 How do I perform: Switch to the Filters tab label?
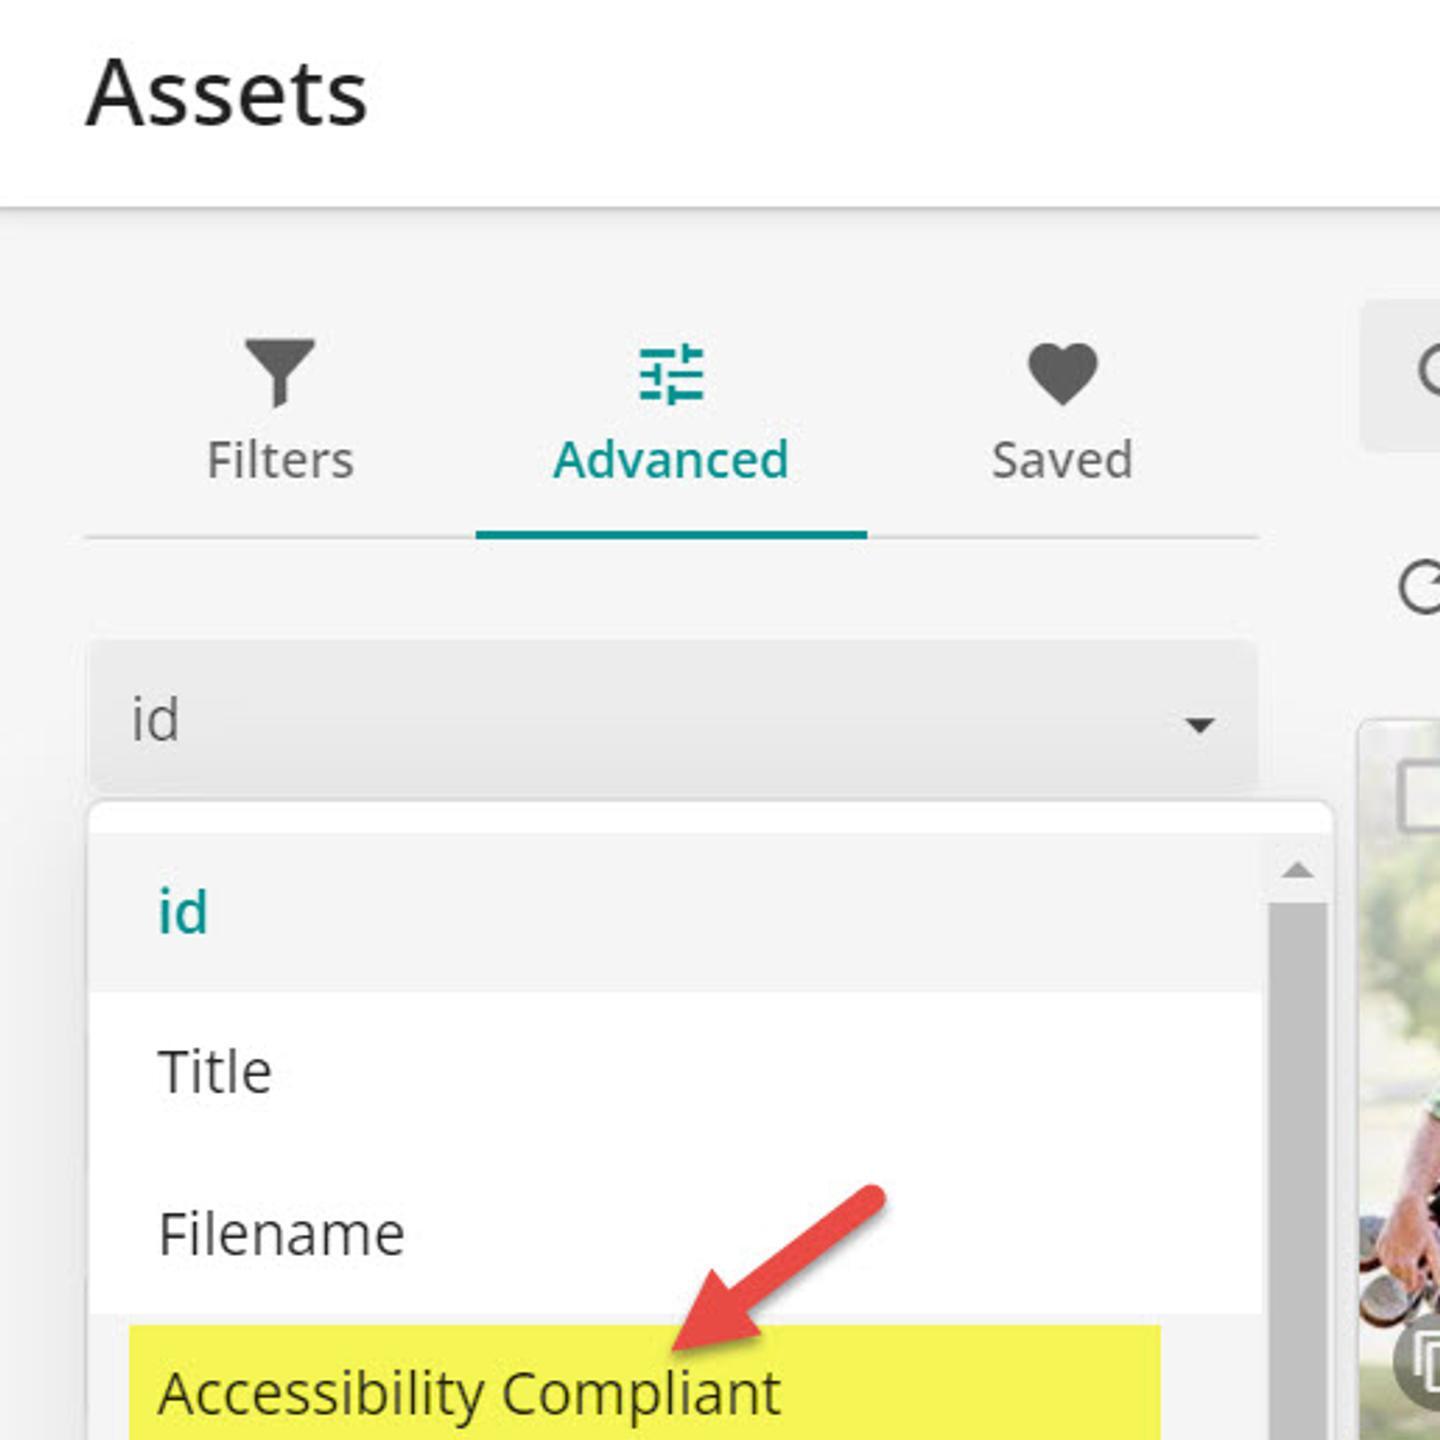pos(280,460)
